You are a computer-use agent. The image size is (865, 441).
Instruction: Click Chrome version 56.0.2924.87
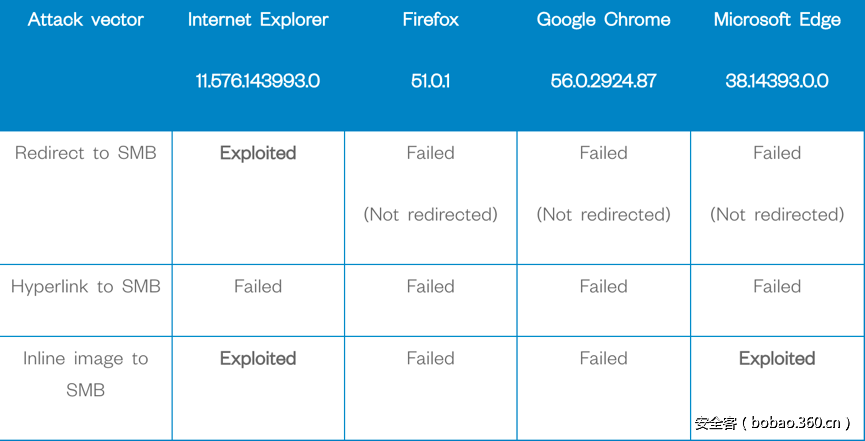pos(603,81)
